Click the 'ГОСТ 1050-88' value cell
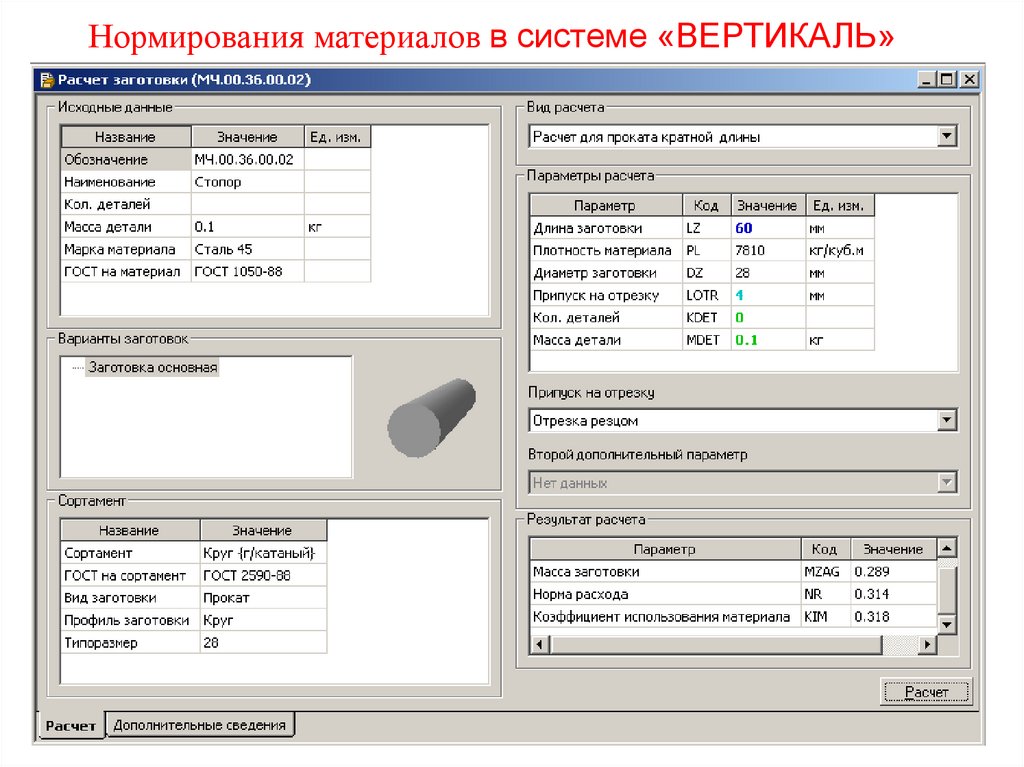Viewport: 1024px width, 767px height. tap(248, 272)
